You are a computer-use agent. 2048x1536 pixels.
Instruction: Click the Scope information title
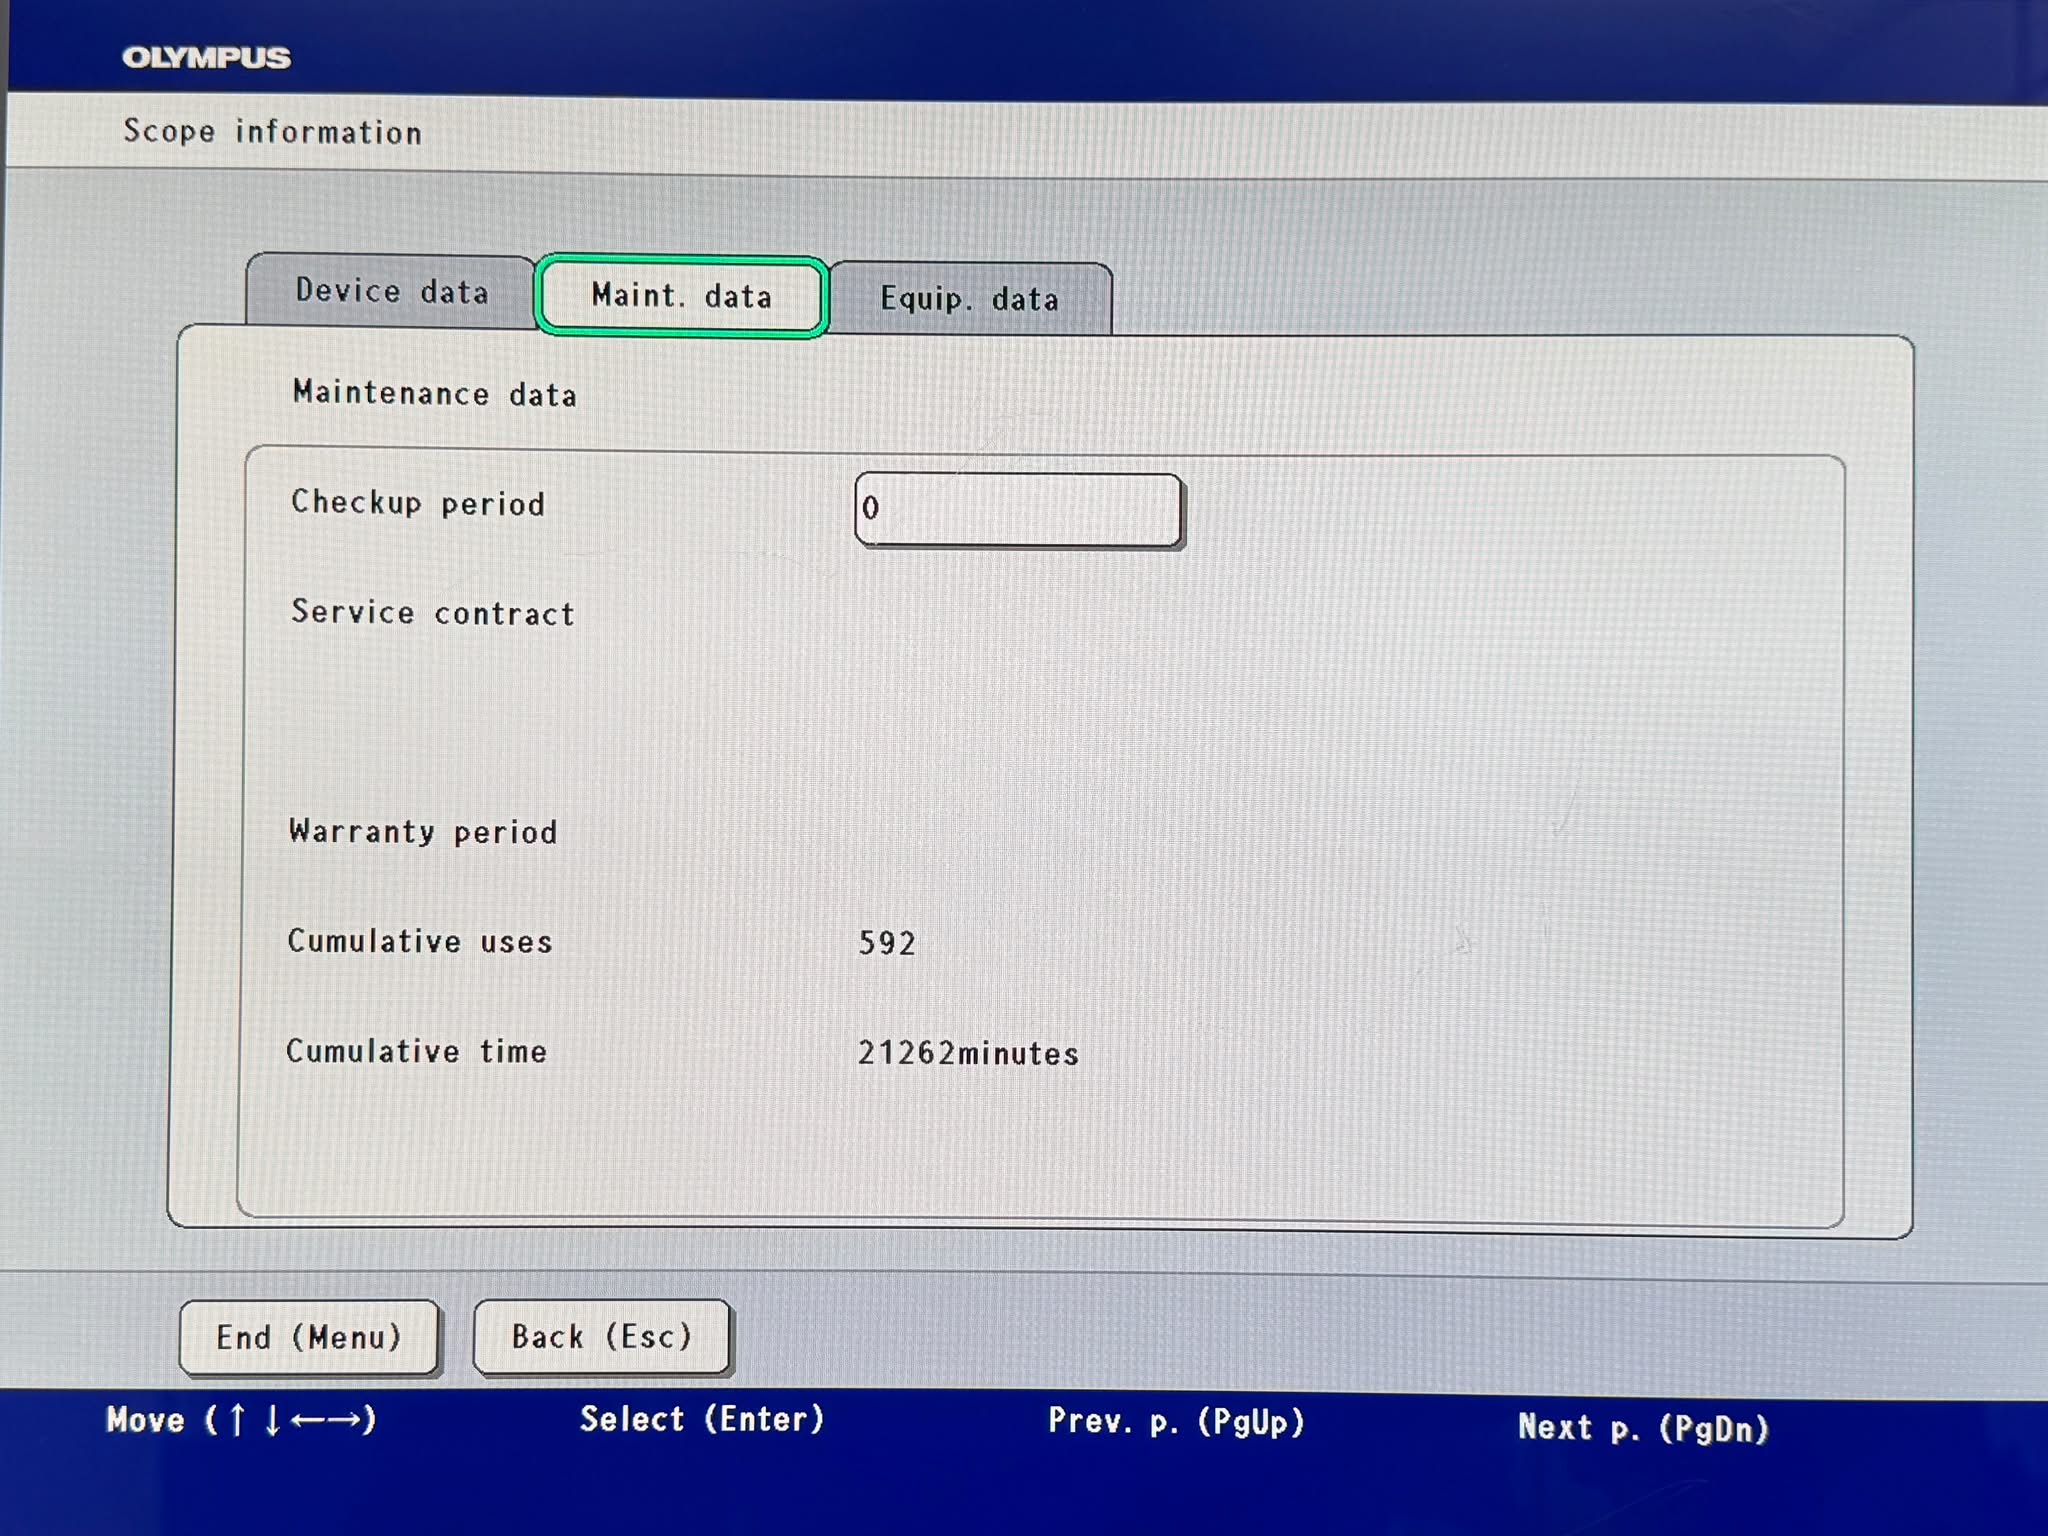point(272,132)
